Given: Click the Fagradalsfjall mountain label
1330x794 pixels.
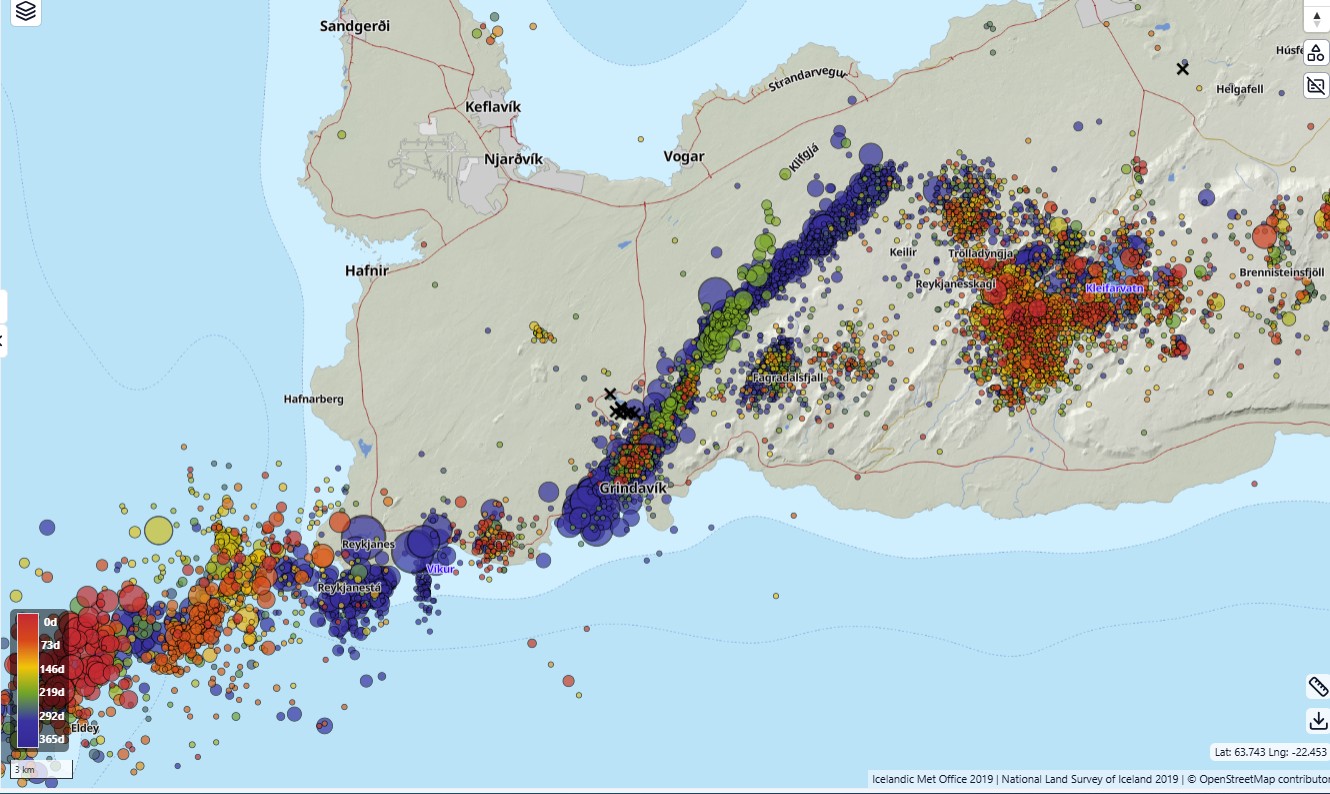Looking at the screenshot, I should click(x=786, y=378).
